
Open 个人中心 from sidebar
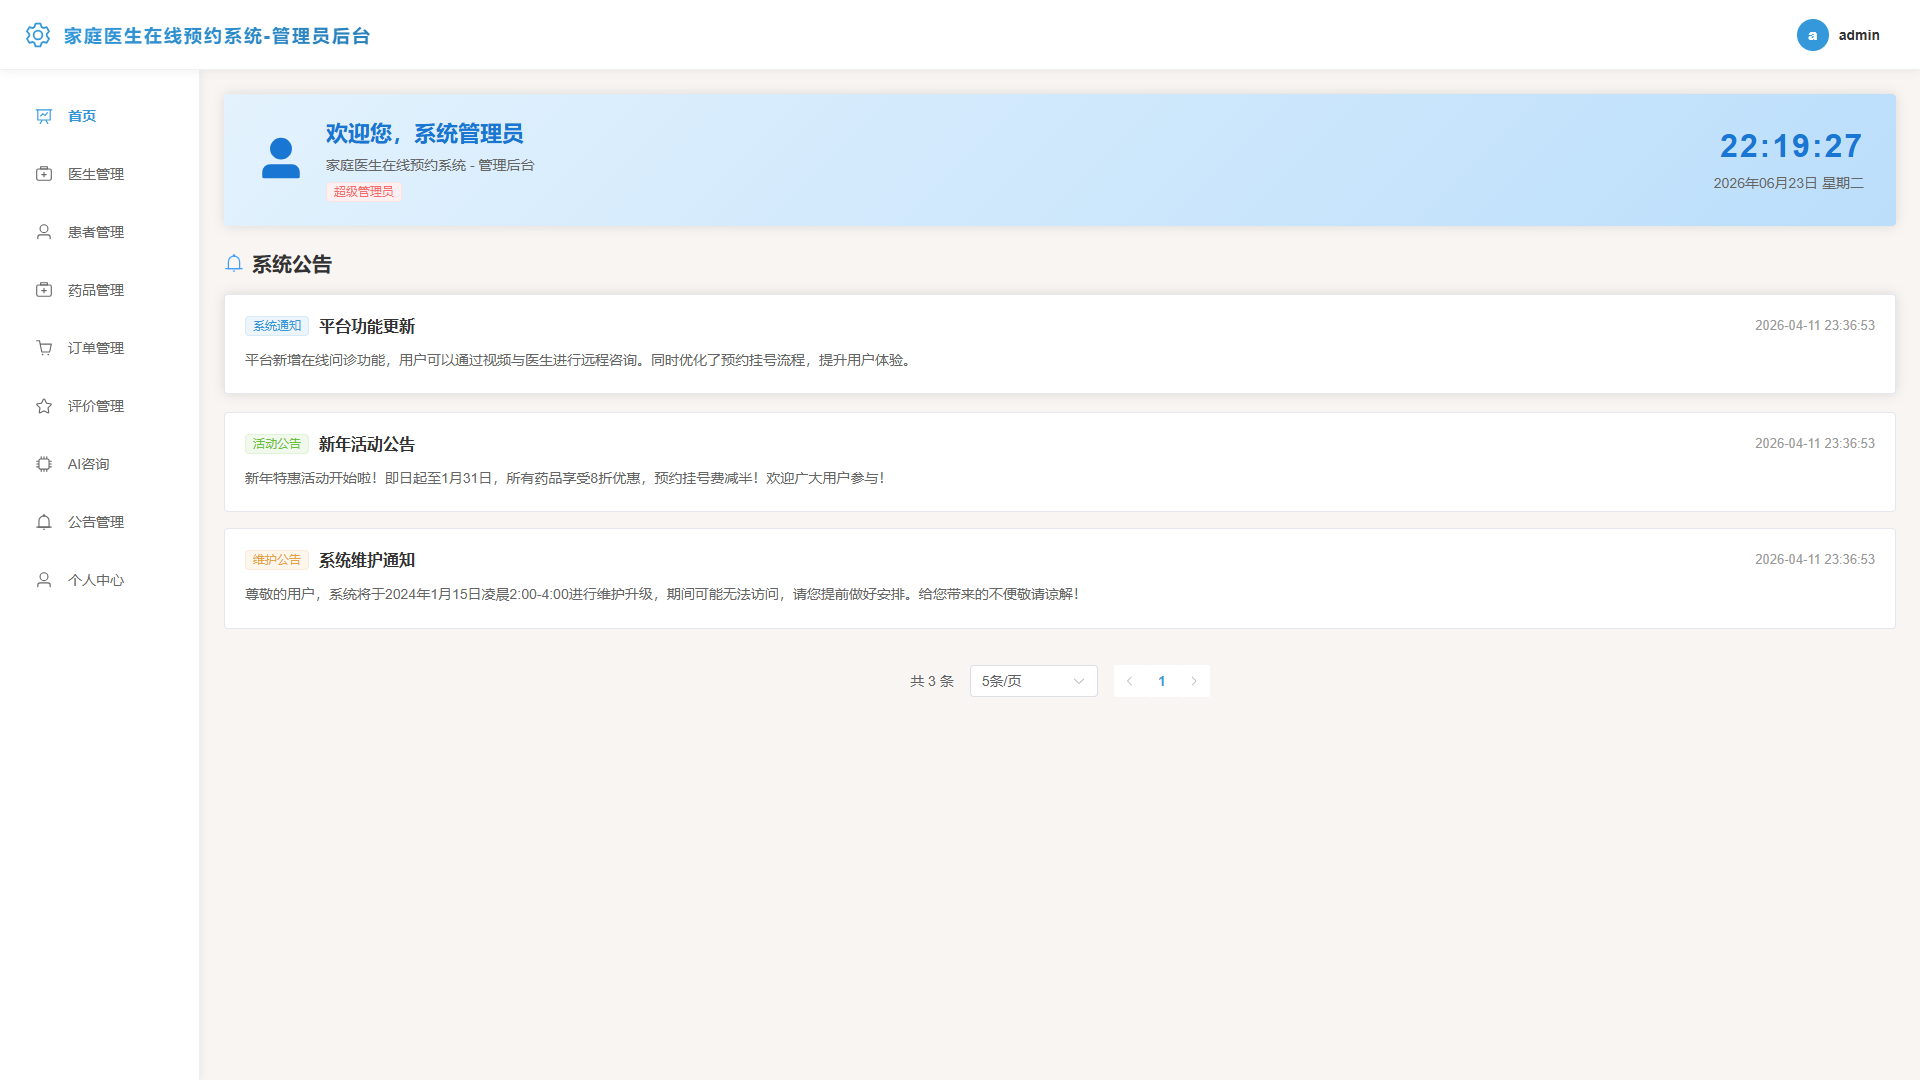[x=100, y=580]
